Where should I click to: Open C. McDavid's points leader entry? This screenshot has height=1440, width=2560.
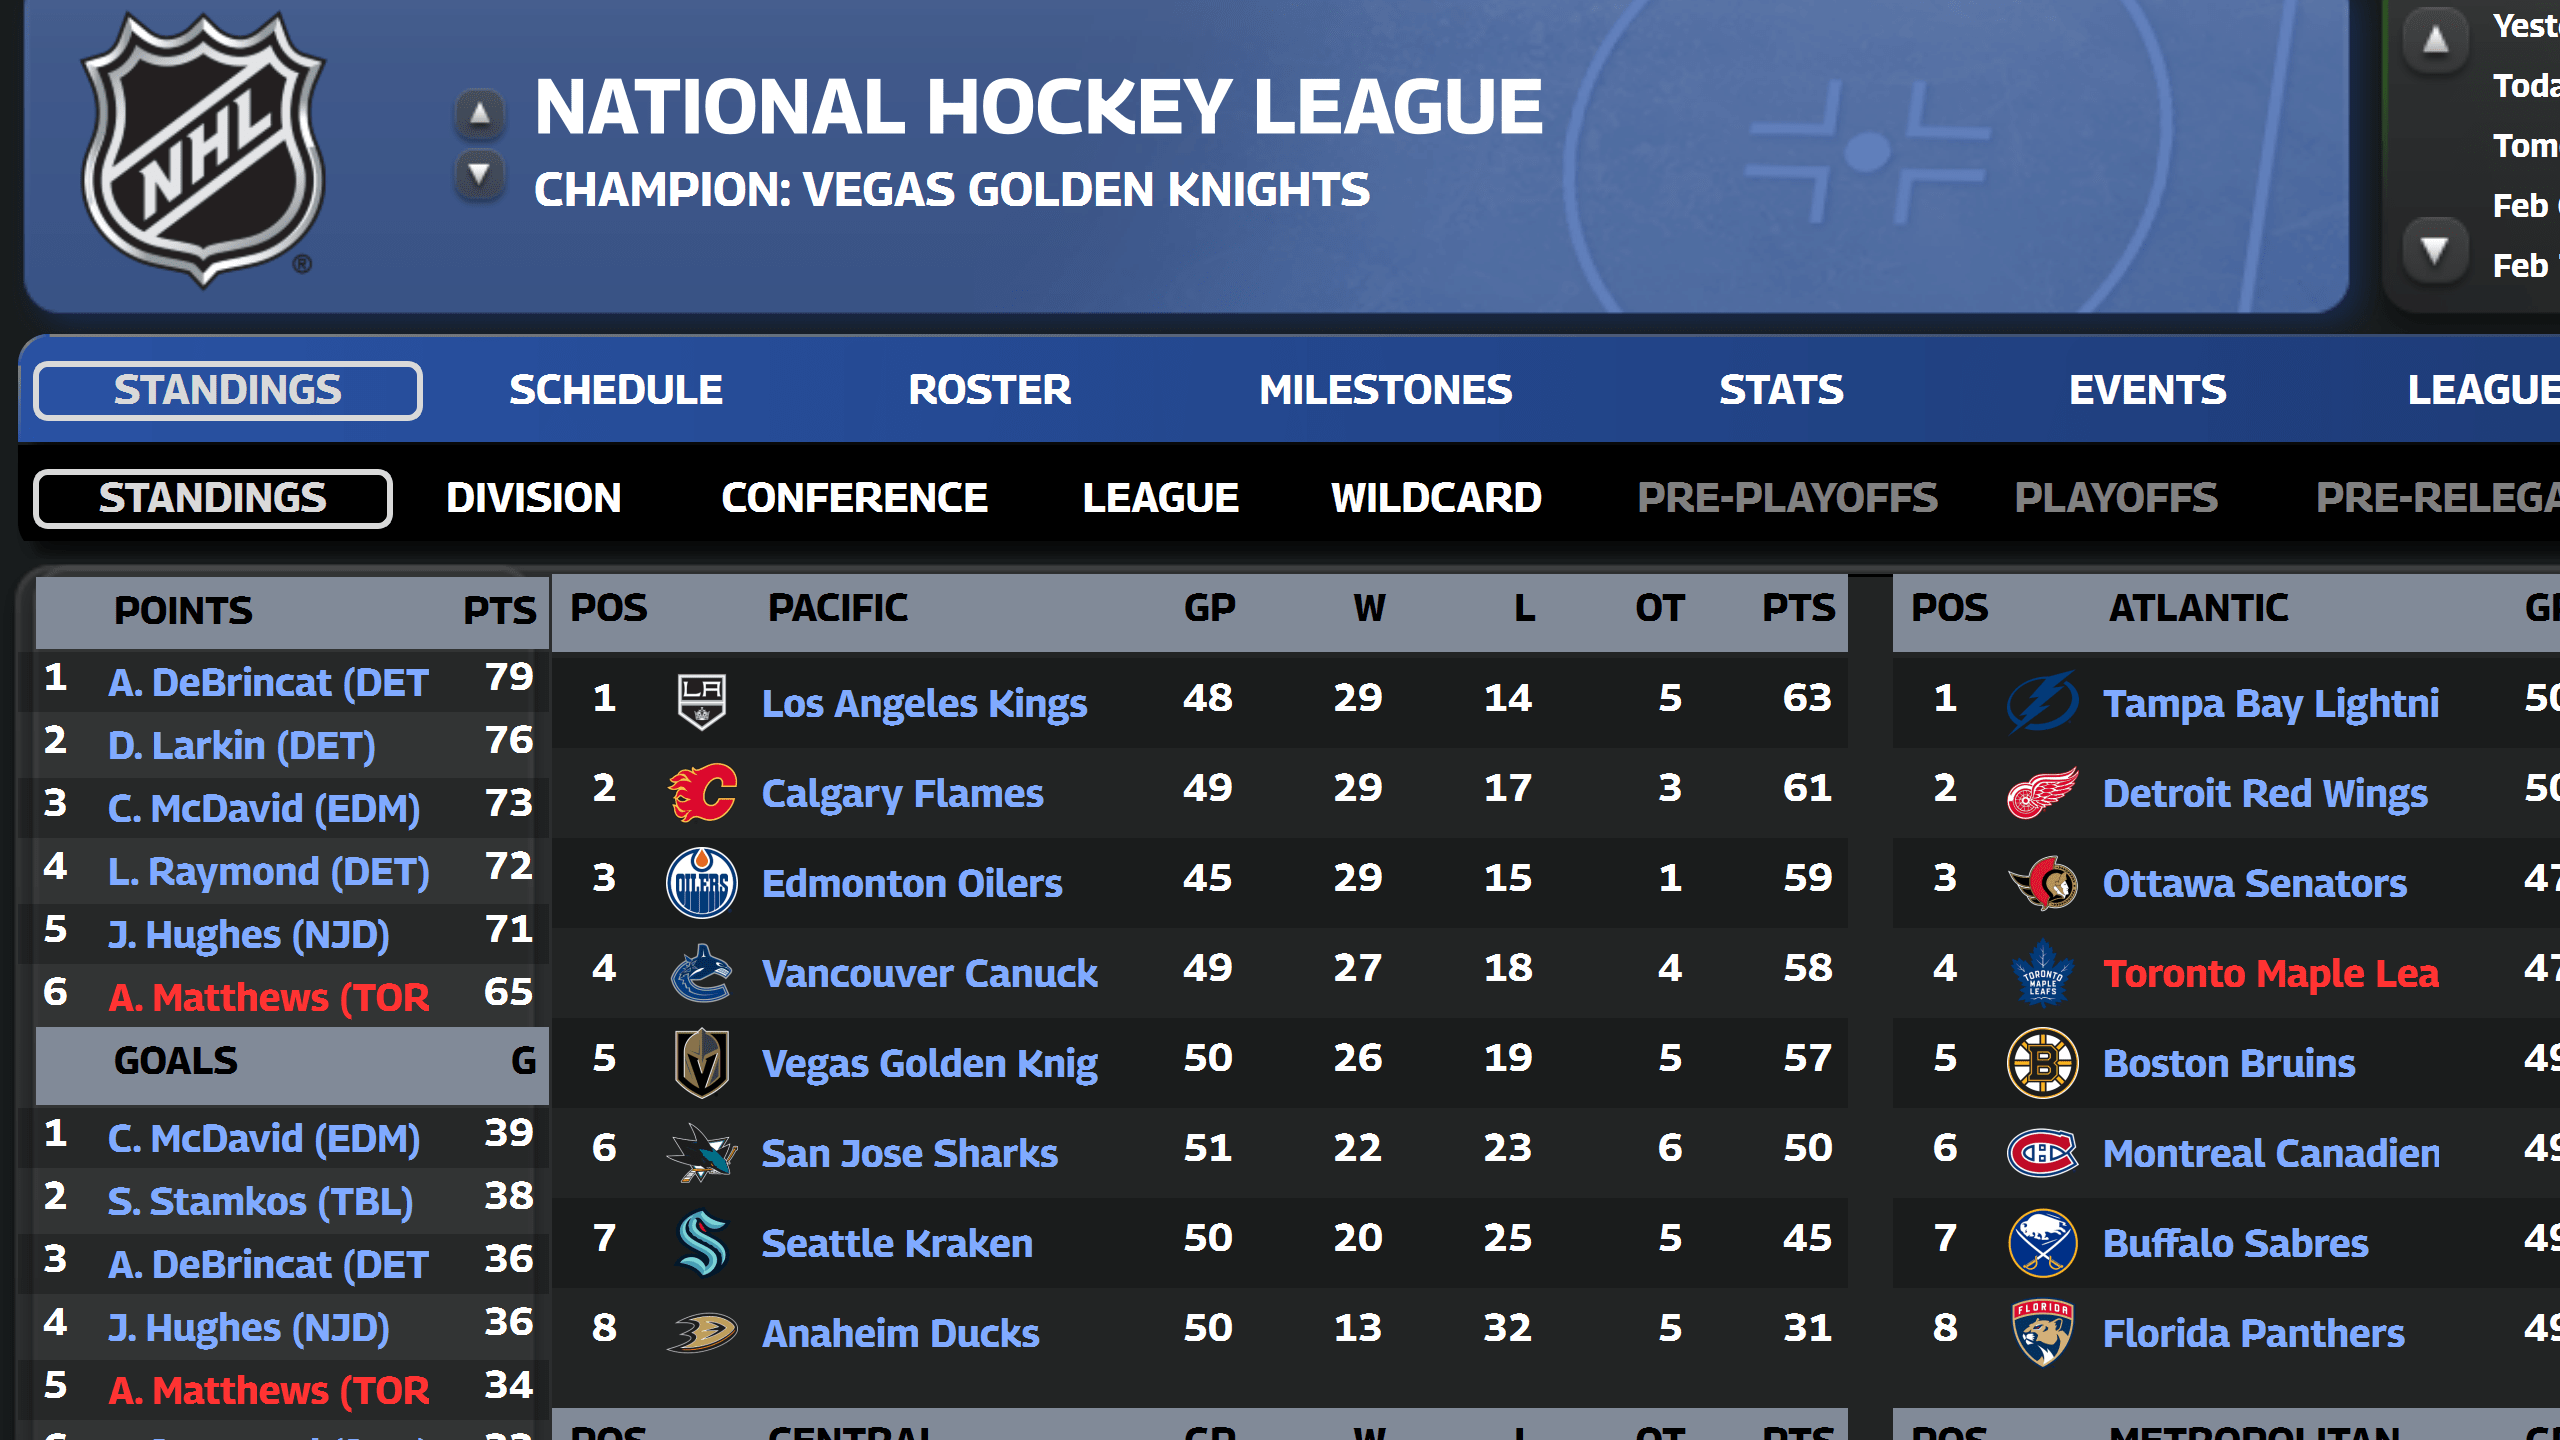point(264,808)
